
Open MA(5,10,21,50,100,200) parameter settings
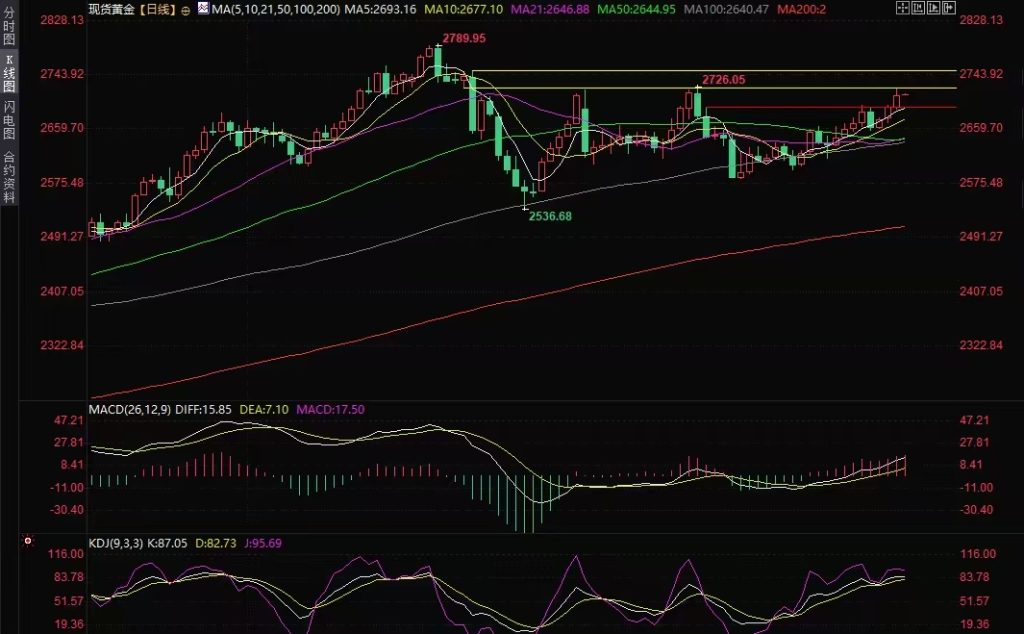click(x=276, y=9)
